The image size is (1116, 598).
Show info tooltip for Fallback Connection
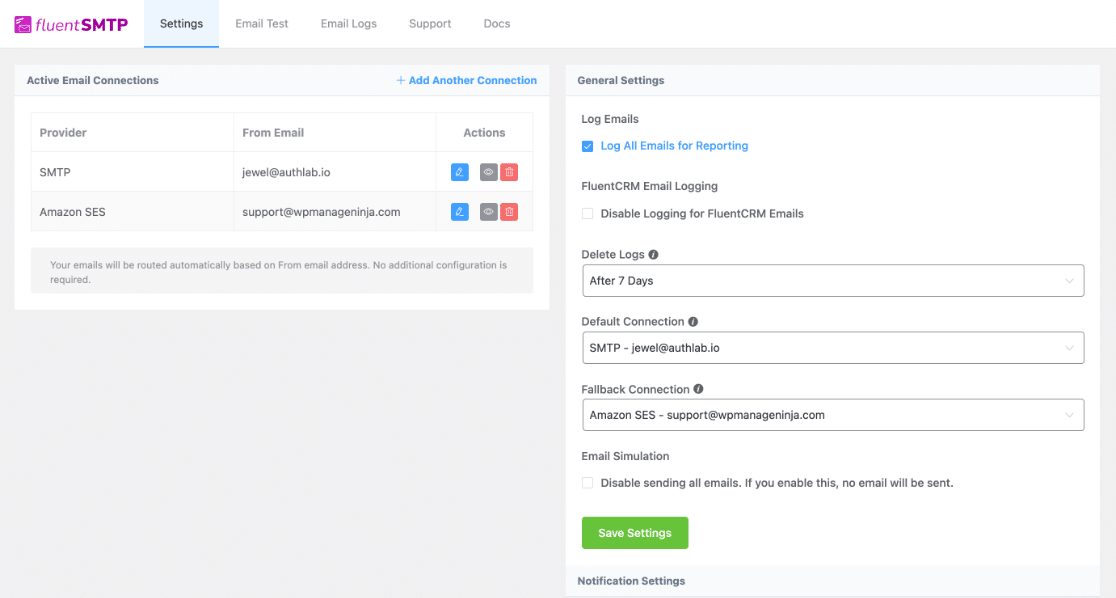click(x=698, y=389)
